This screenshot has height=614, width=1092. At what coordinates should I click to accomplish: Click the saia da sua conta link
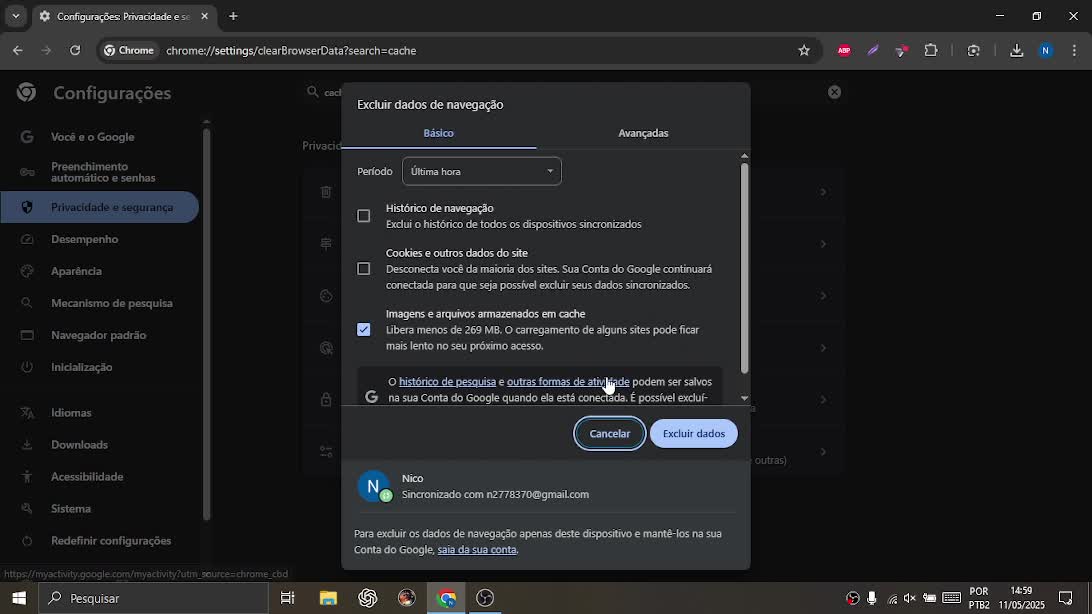[x=477, y=549]
